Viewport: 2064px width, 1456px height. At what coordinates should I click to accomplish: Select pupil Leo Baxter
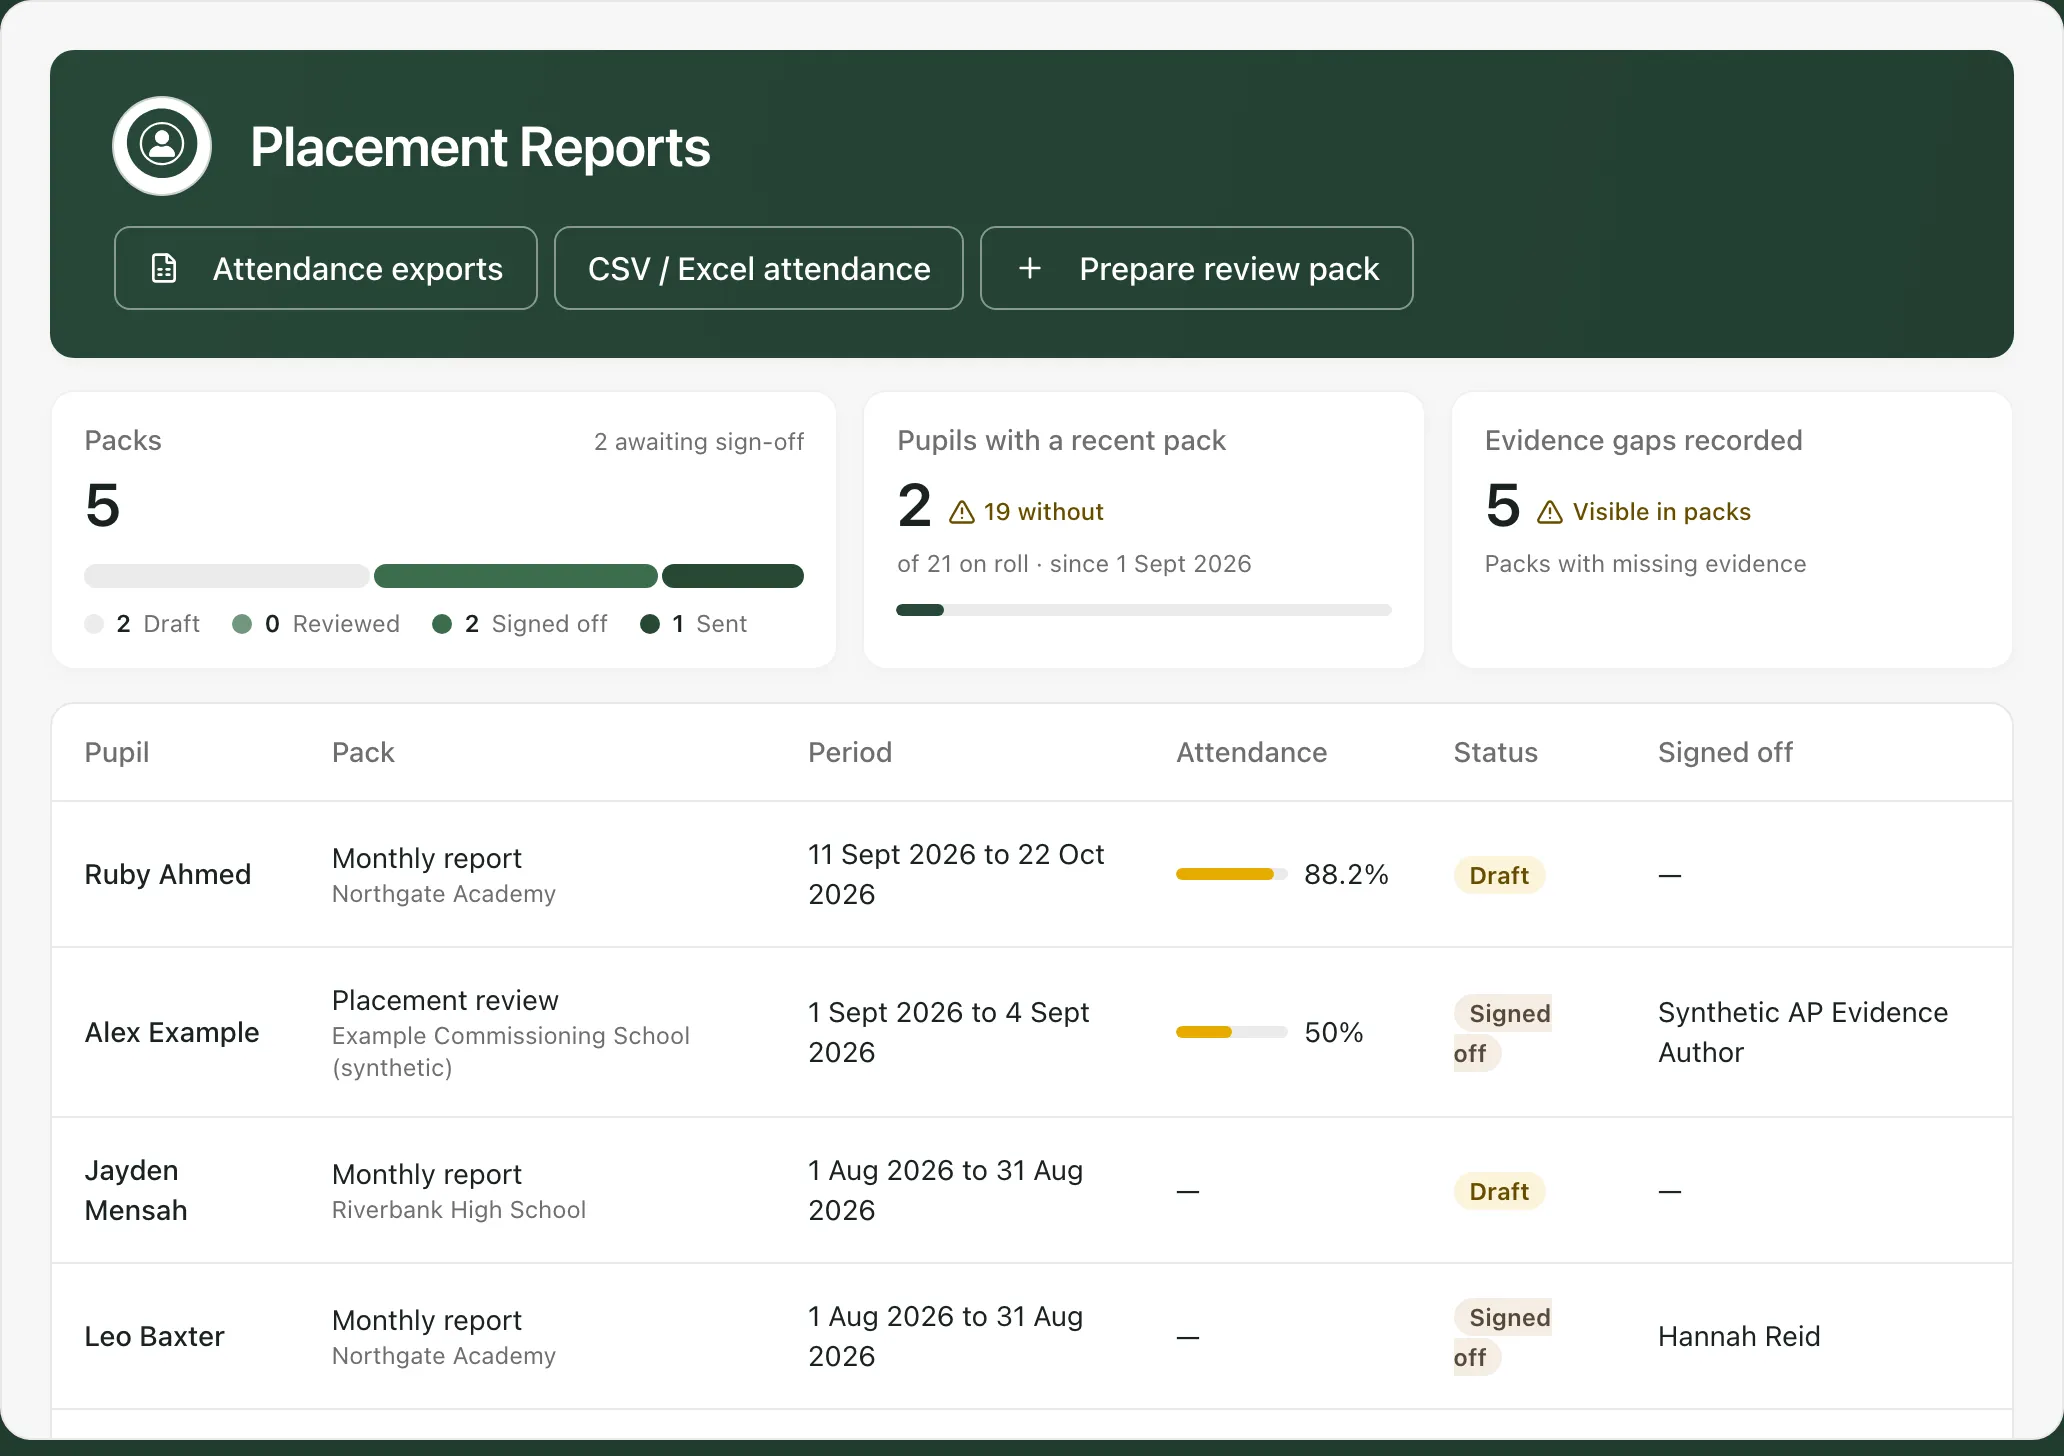pyautogui.click(x=155, y=1336)
